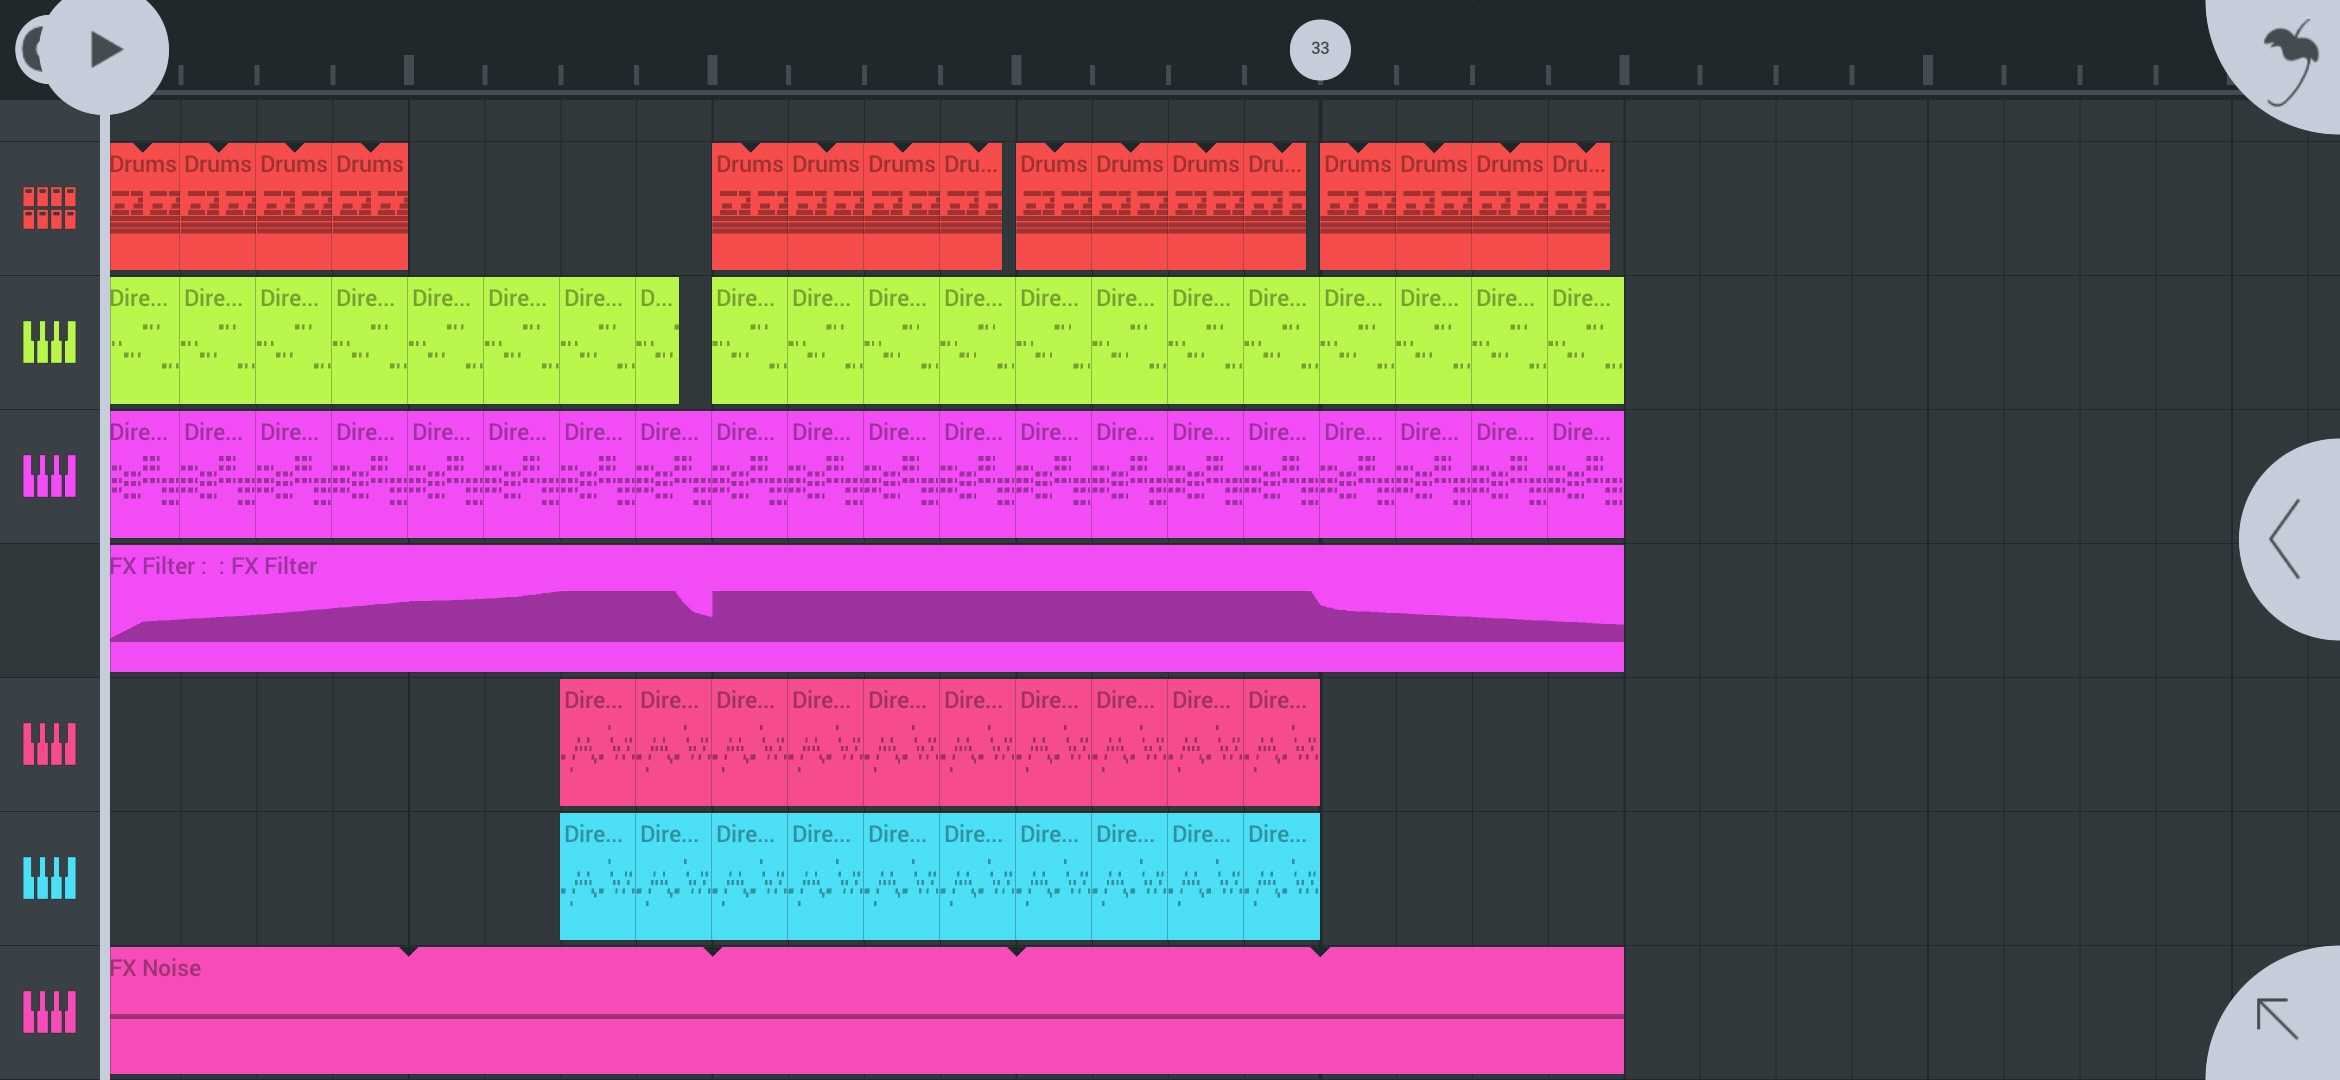This screenshot has height=1080, width=2340.
Task: Select the FX Filter automation clip
Action: coord(866,608)
